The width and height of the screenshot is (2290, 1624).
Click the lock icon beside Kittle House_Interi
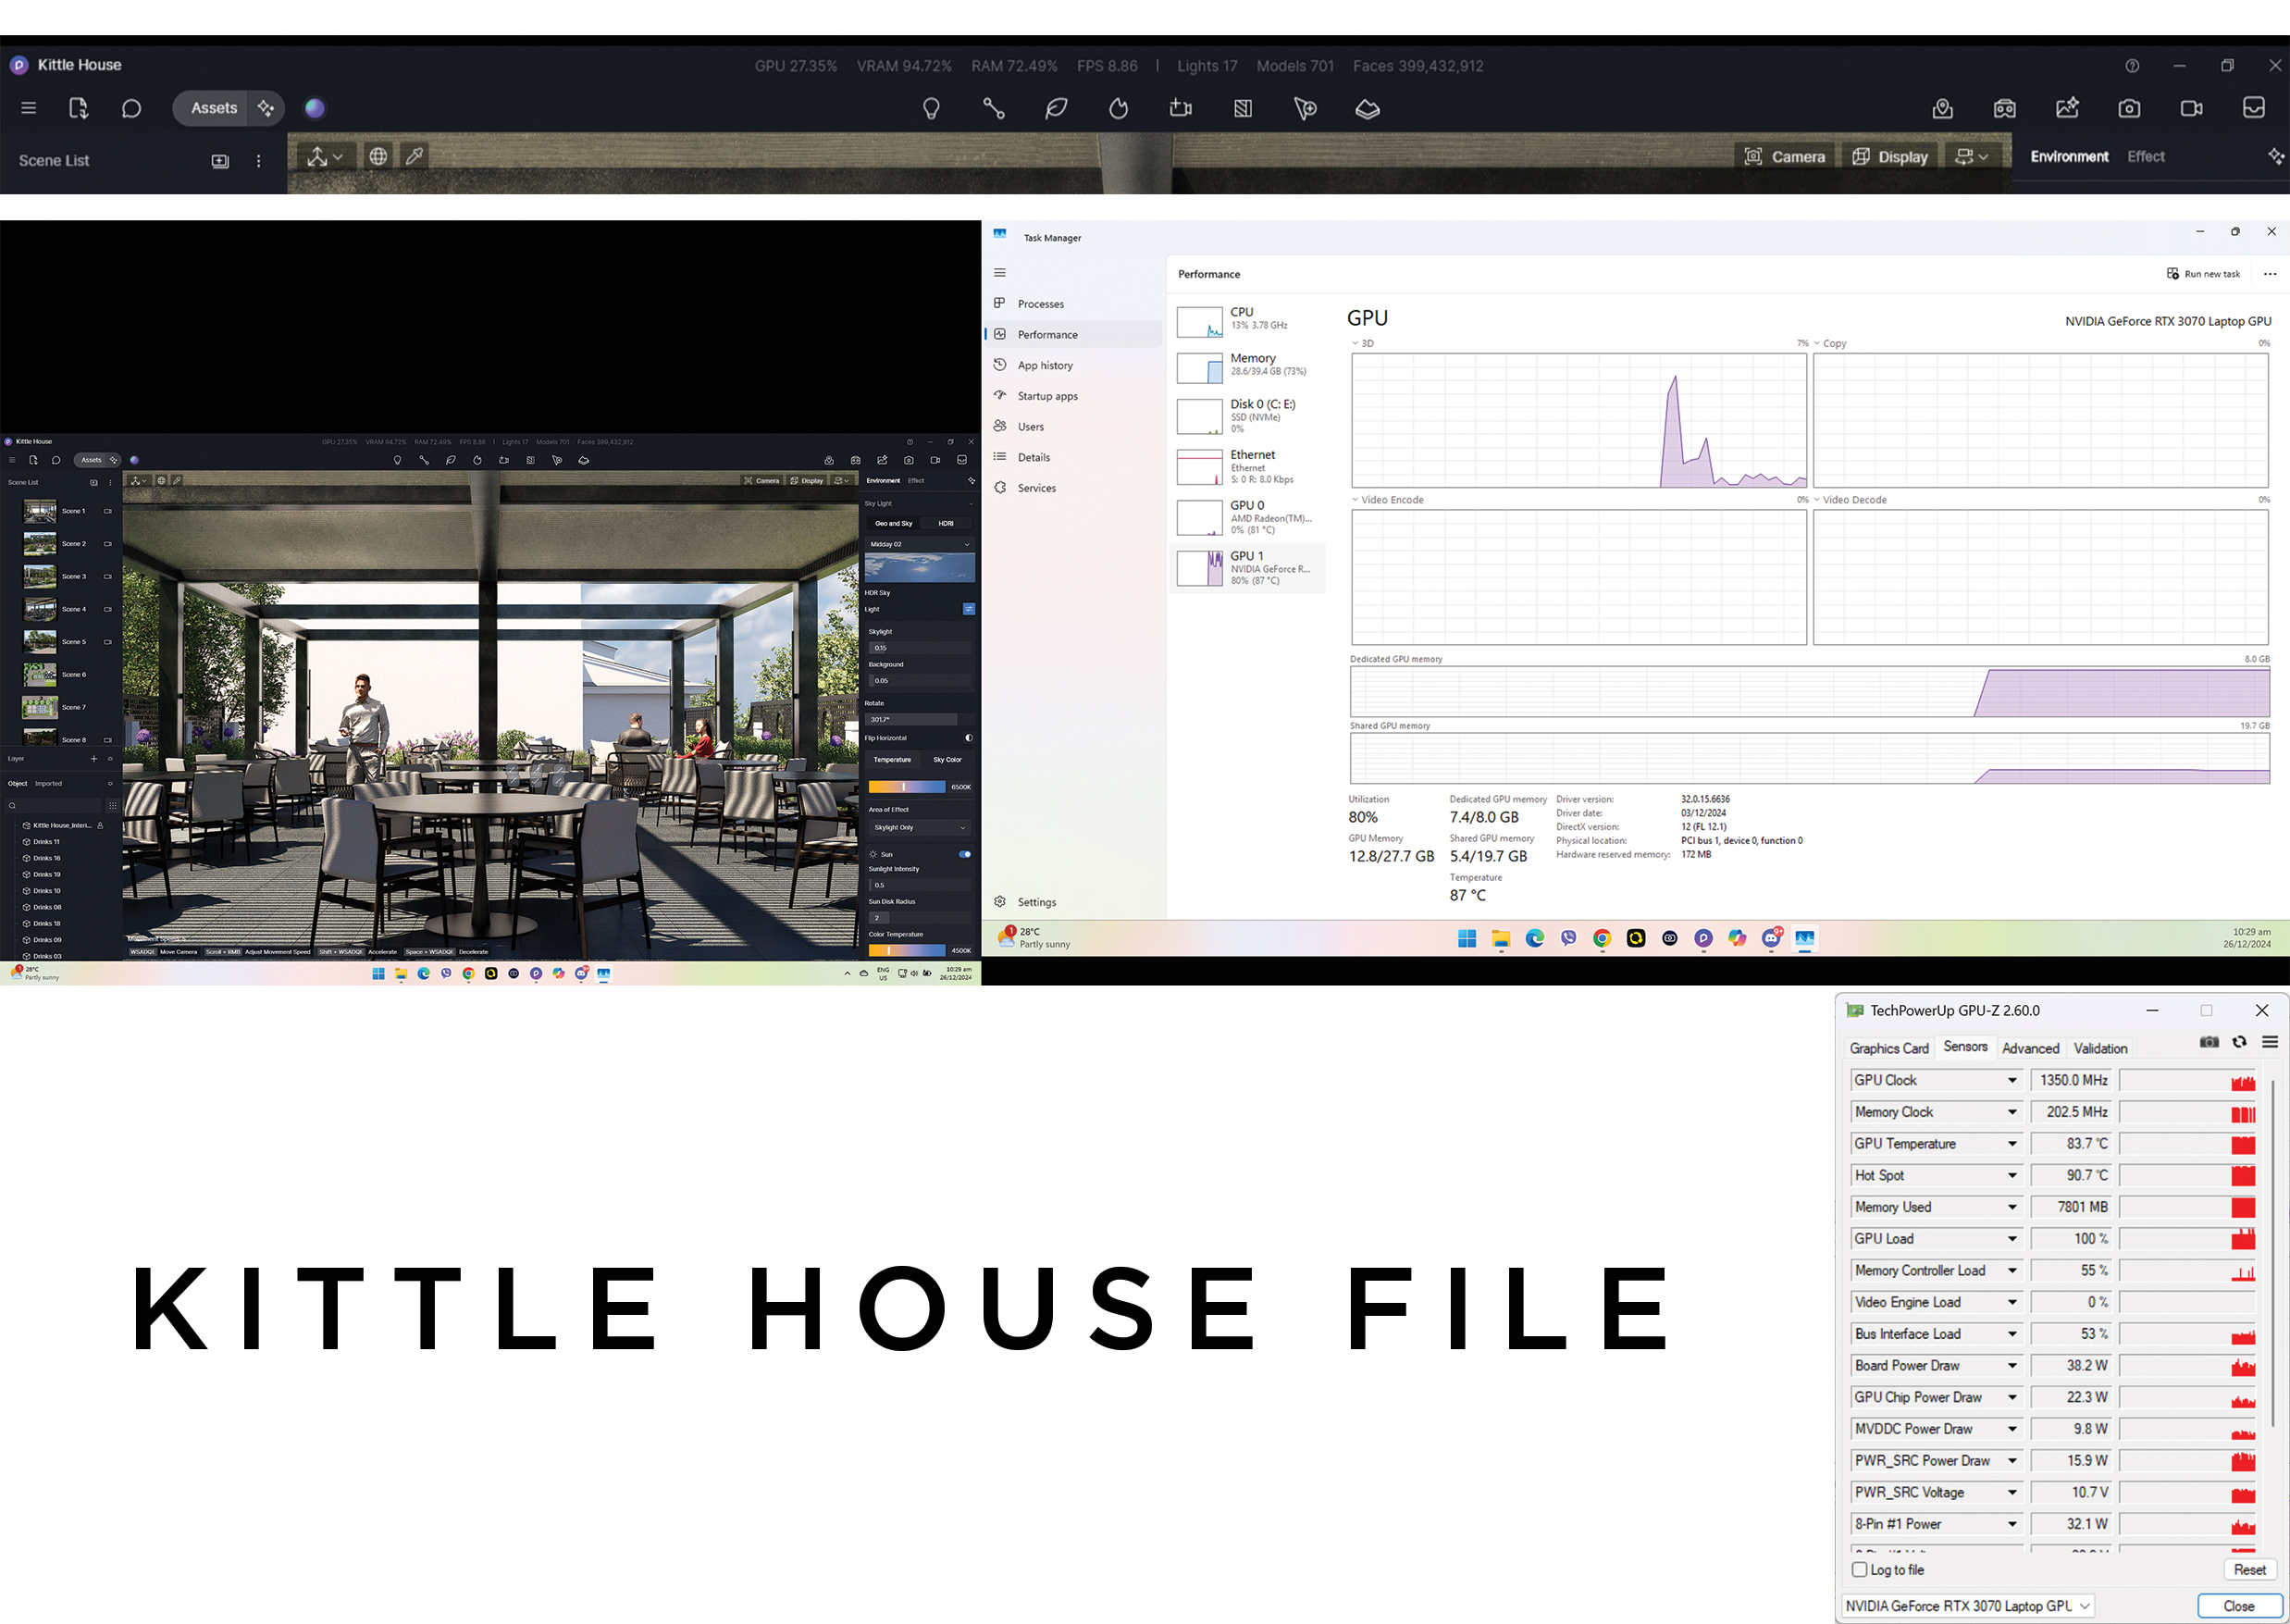(x=100, y=826)
